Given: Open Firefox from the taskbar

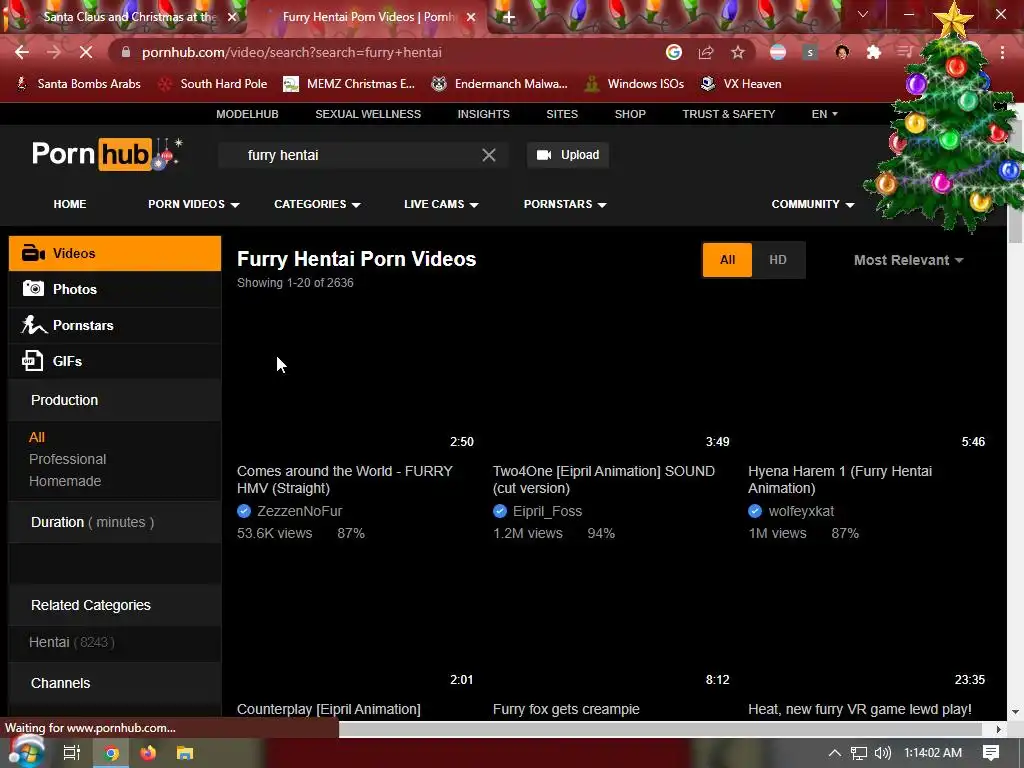Looking at the screenshot, I should tap(148, 753).
